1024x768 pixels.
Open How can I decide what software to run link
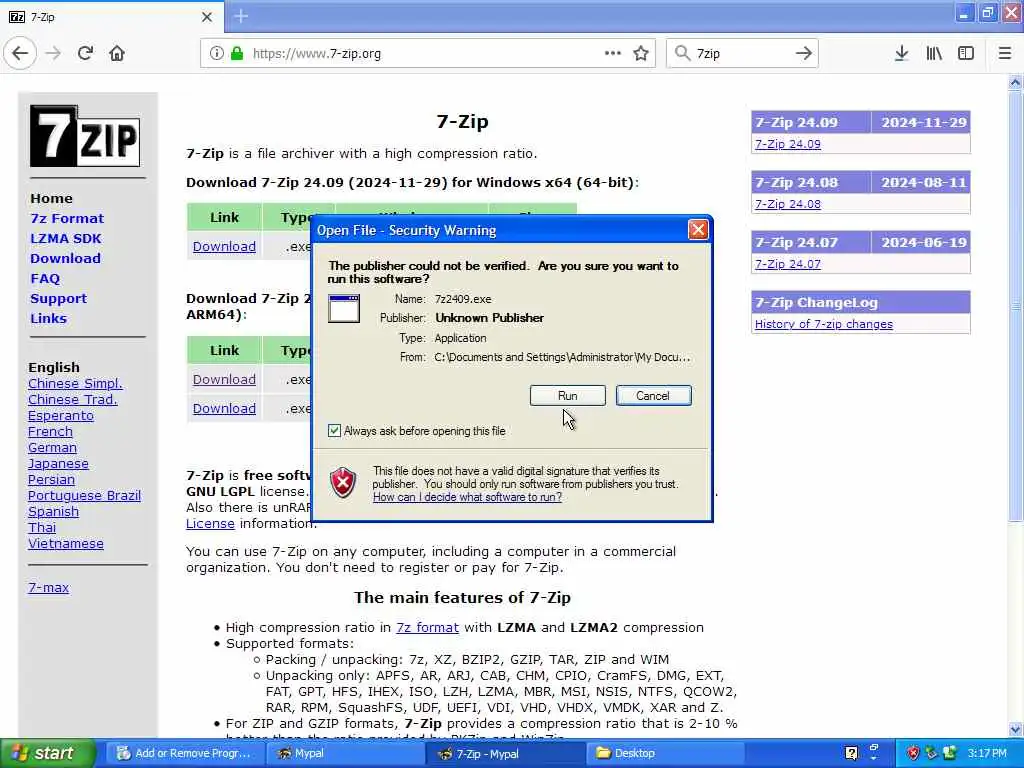(467, 497)
